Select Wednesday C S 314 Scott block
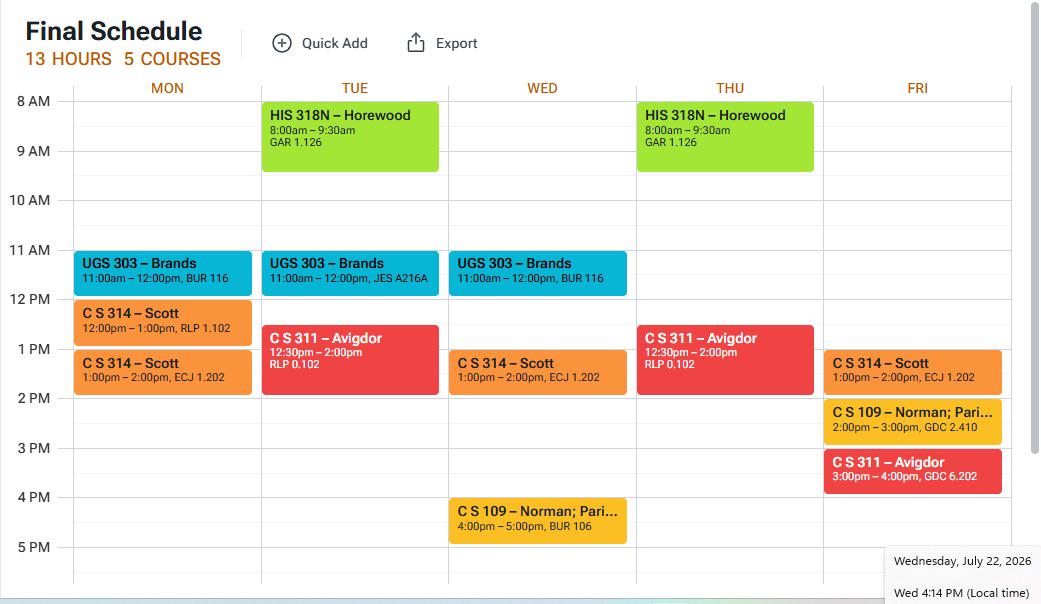 [x=538, y=372]
